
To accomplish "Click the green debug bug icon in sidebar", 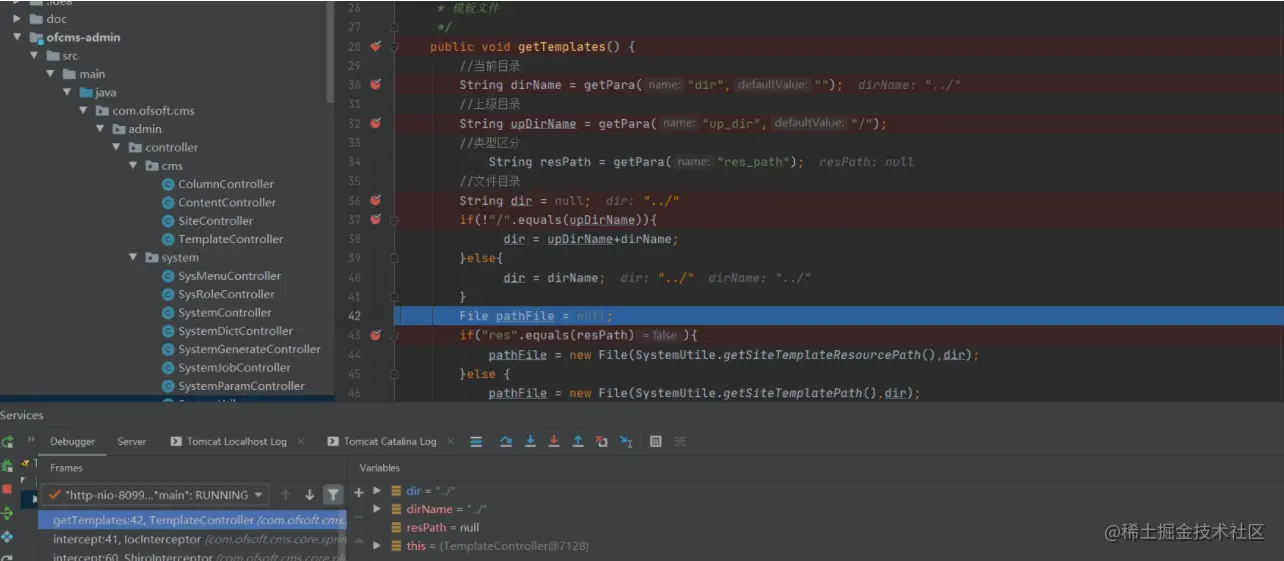I will click(x=7, y=465).
